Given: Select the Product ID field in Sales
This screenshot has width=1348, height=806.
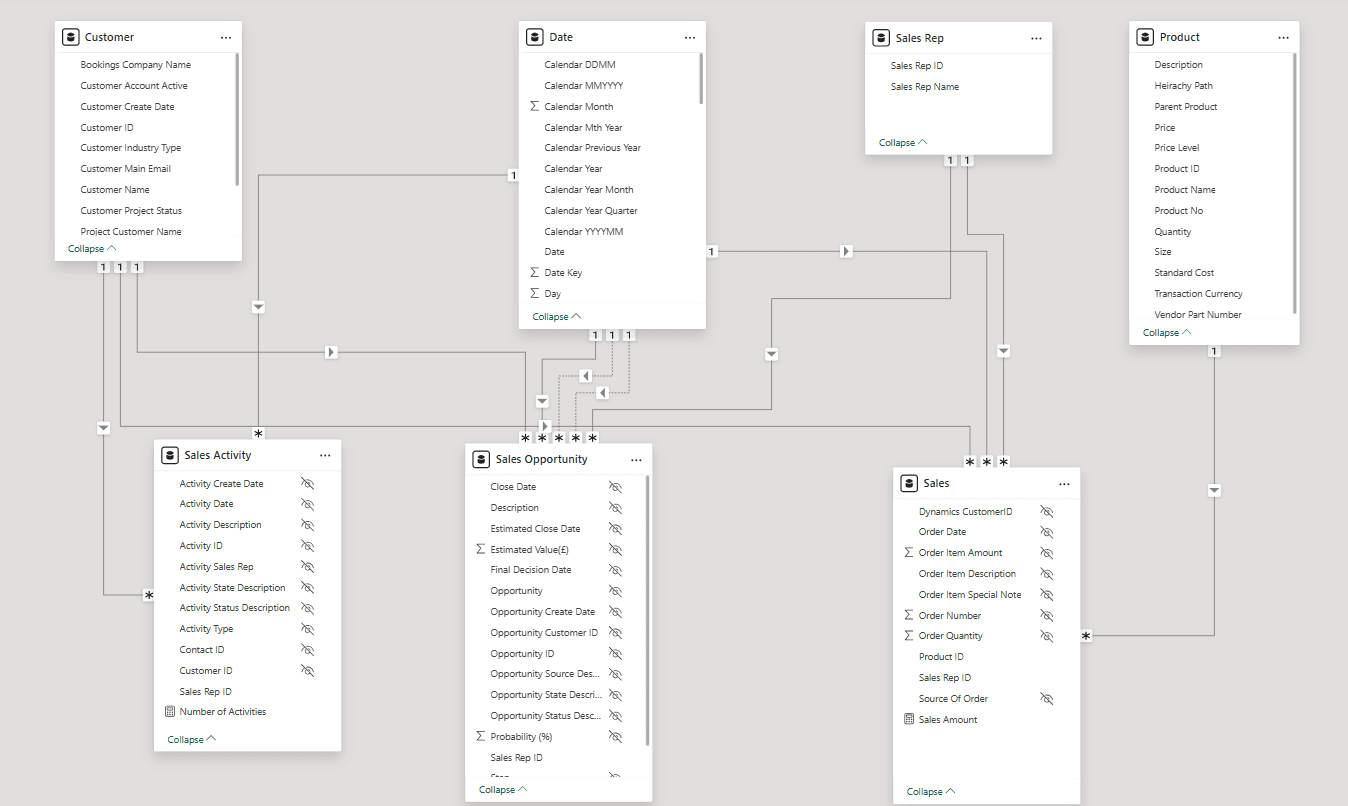Looking at the screenshot, I should pos(941,657).
